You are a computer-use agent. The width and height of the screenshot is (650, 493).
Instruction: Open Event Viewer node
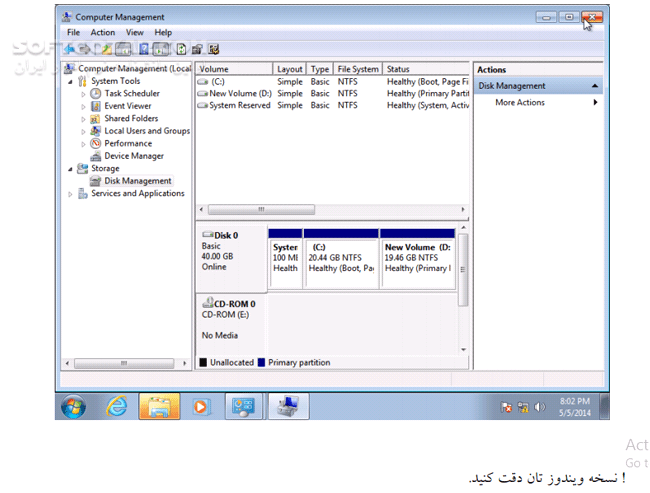(x=127, y=106)
